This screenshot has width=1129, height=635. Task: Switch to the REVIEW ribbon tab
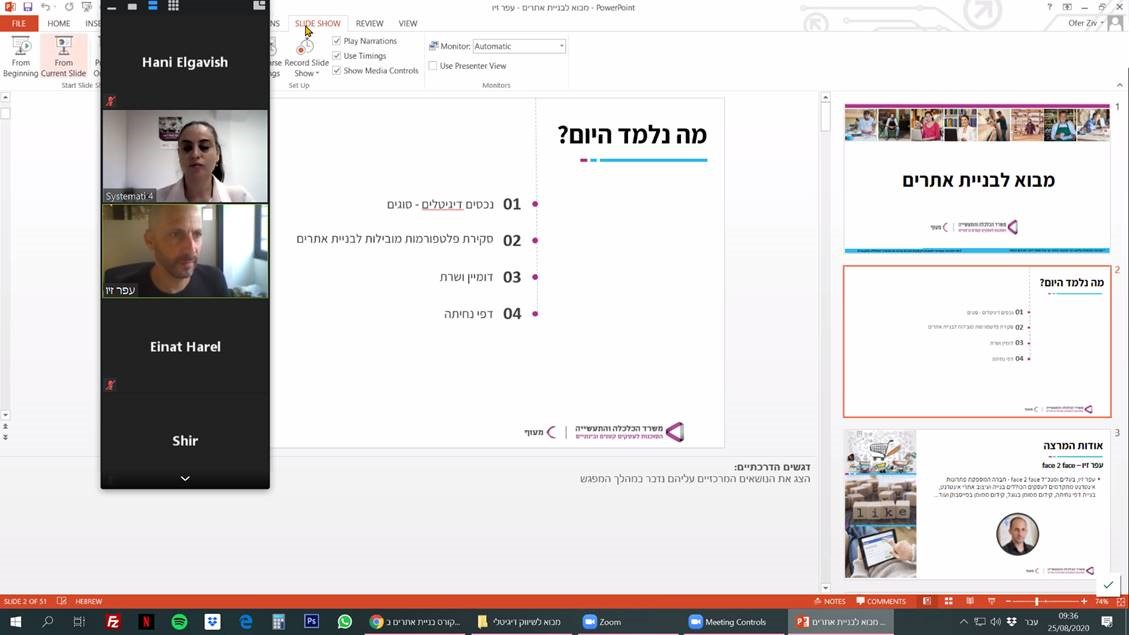[369, 23]
